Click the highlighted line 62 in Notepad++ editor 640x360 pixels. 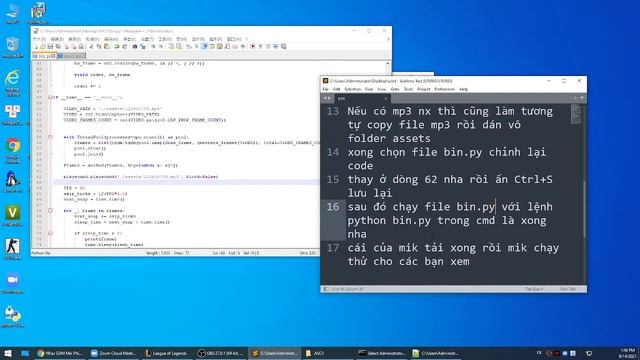pyautogui.click(x=186, y=182)
